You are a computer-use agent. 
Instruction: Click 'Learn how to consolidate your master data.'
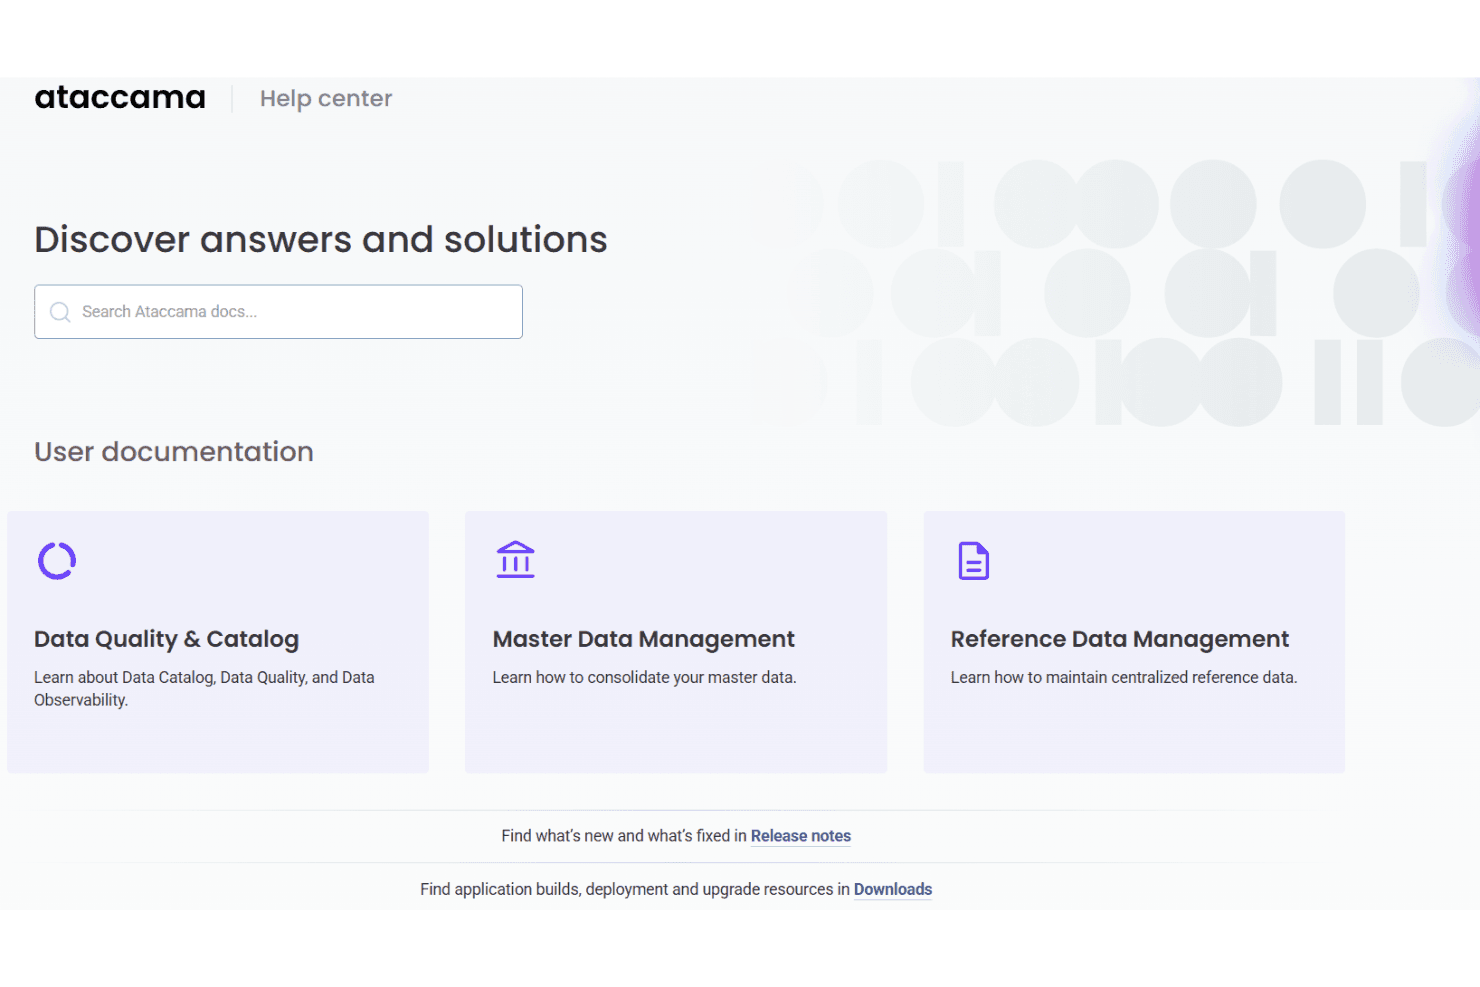[x=644, y=678]
